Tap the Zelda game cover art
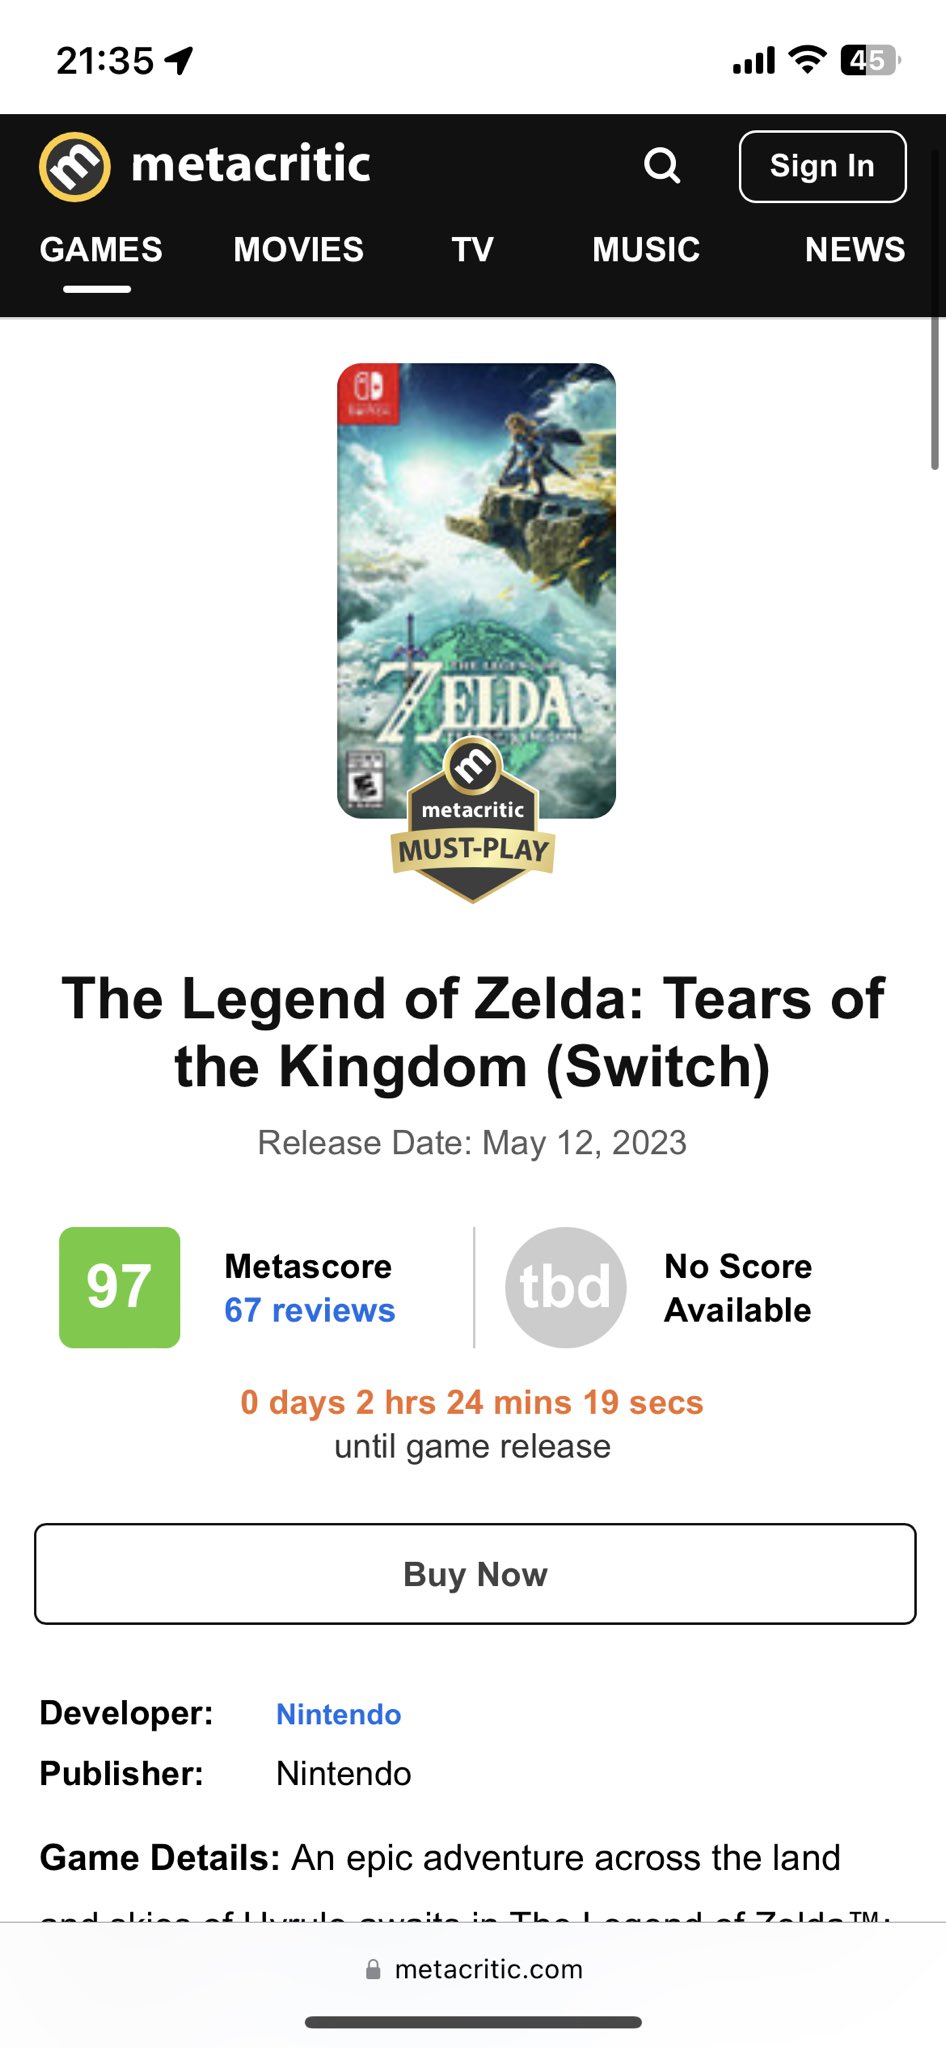Viewport: 946px width, 2048px height. tap(476, 560)
